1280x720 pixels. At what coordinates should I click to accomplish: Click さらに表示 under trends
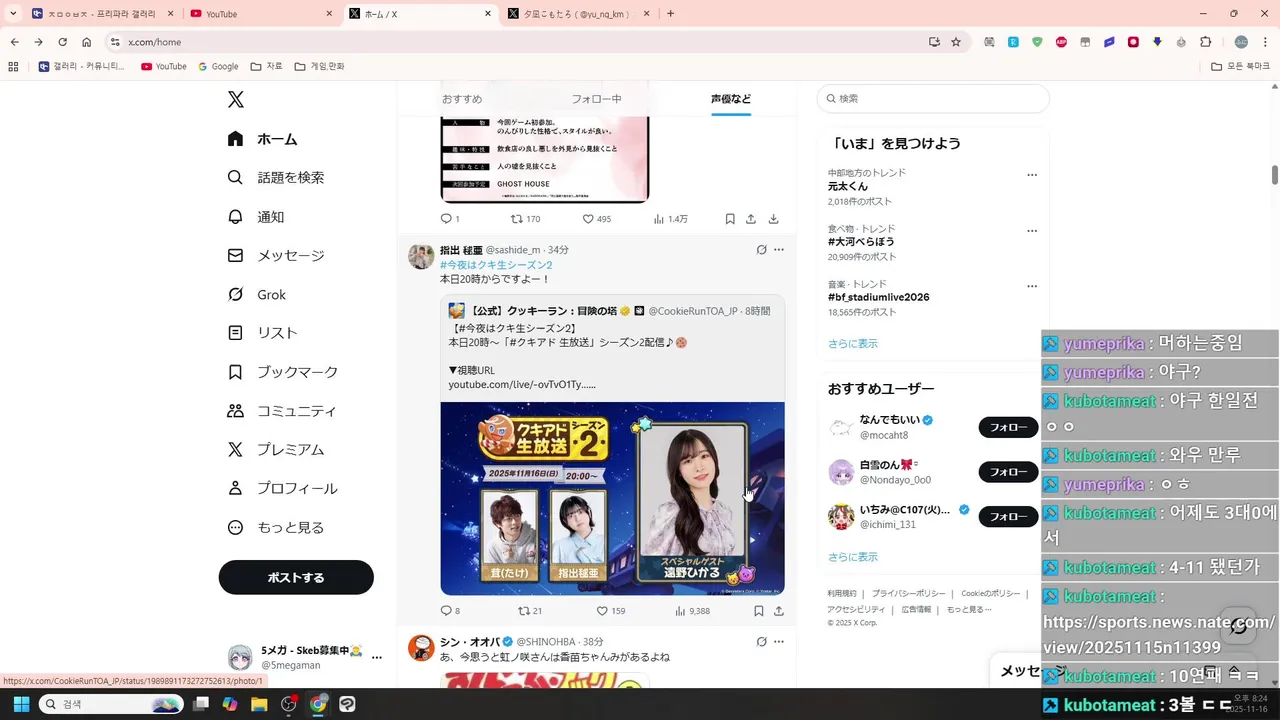point(852,343)
